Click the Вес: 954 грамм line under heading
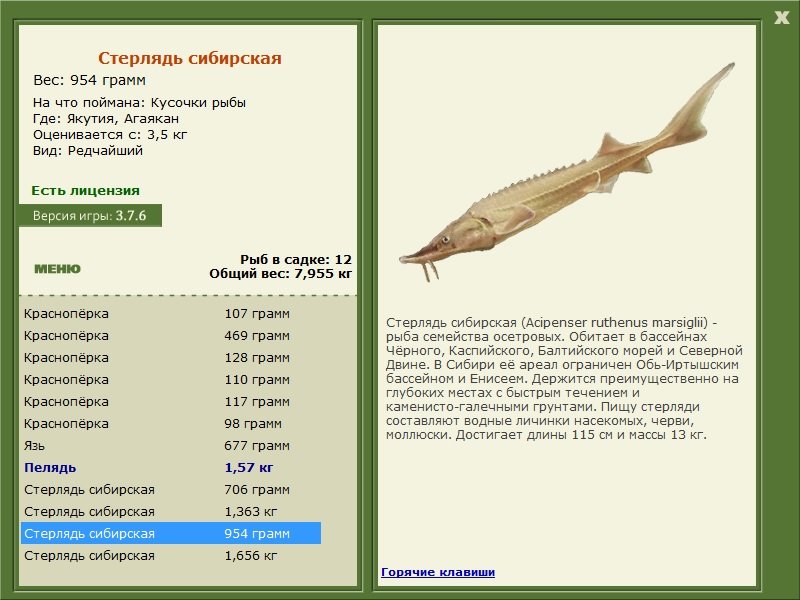800x600 pixels. 89,80
